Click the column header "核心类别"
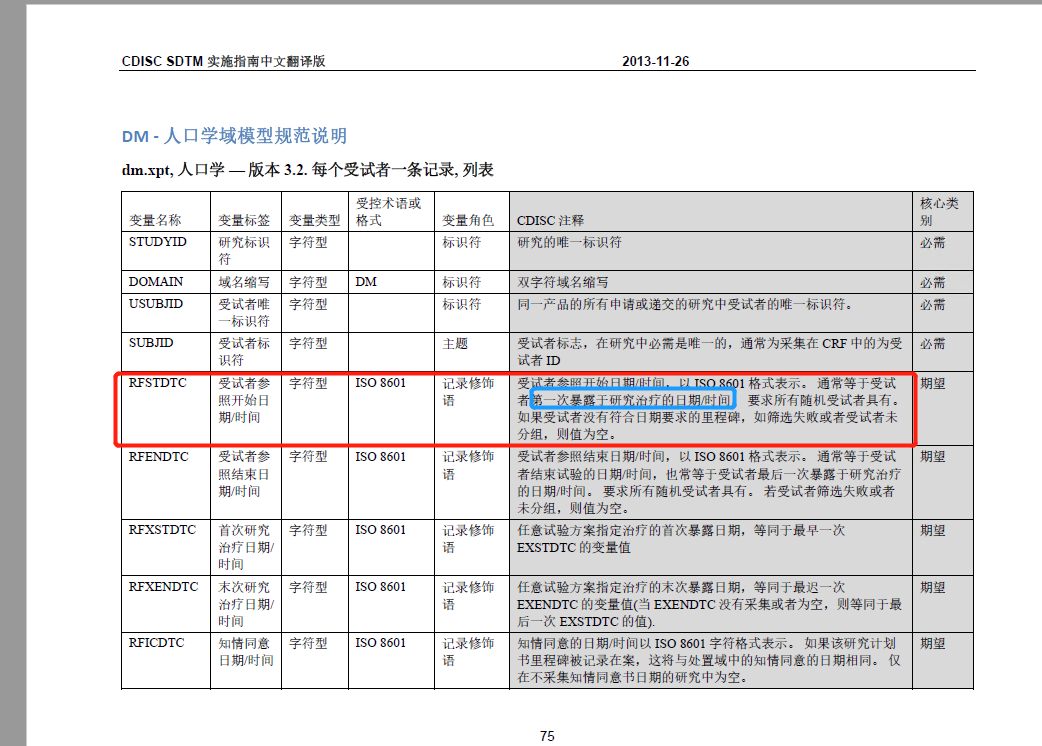 point(939,211)
